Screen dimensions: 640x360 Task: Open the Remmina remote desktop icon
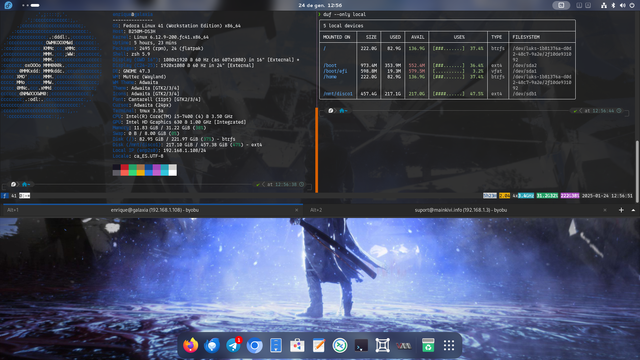[x=340, y=345]
